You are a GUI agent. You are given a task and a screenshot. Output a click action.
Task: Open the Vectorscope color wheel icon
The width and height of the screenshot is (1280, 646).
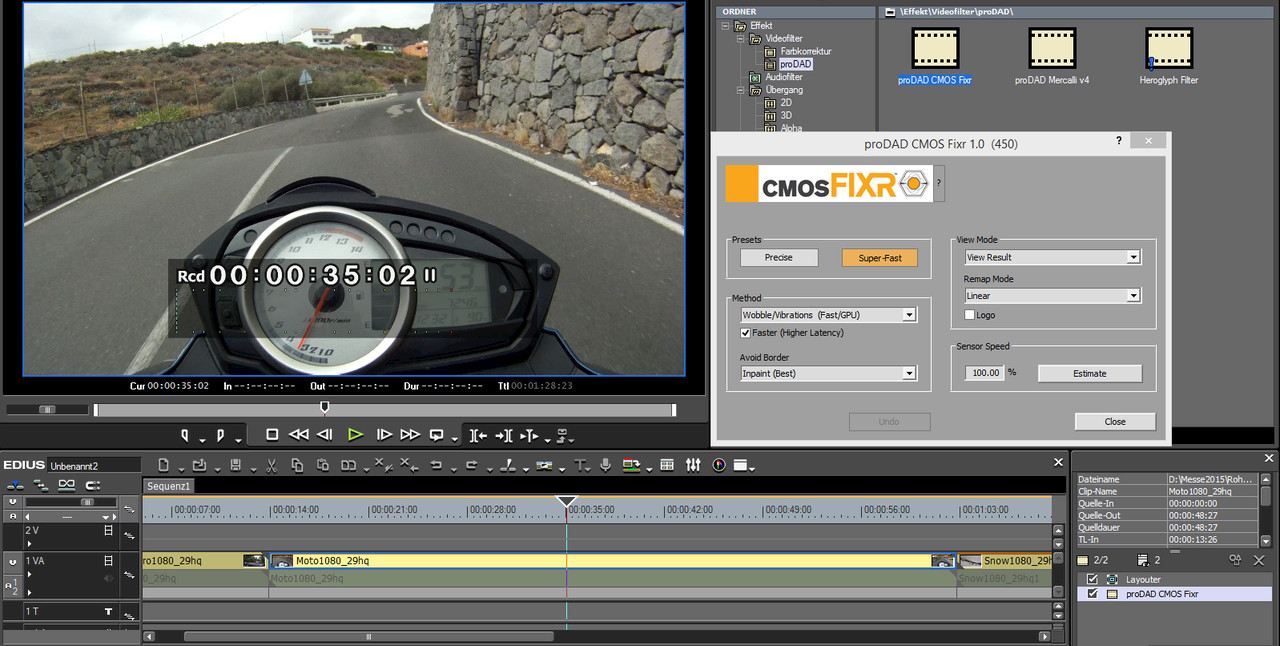point(719,465)
